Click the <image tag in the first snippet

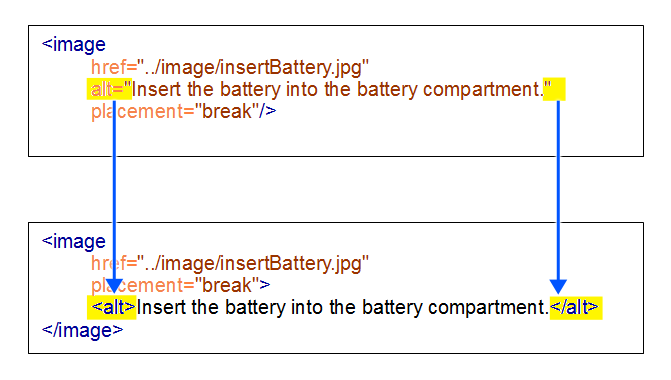[x=73, y=45]
